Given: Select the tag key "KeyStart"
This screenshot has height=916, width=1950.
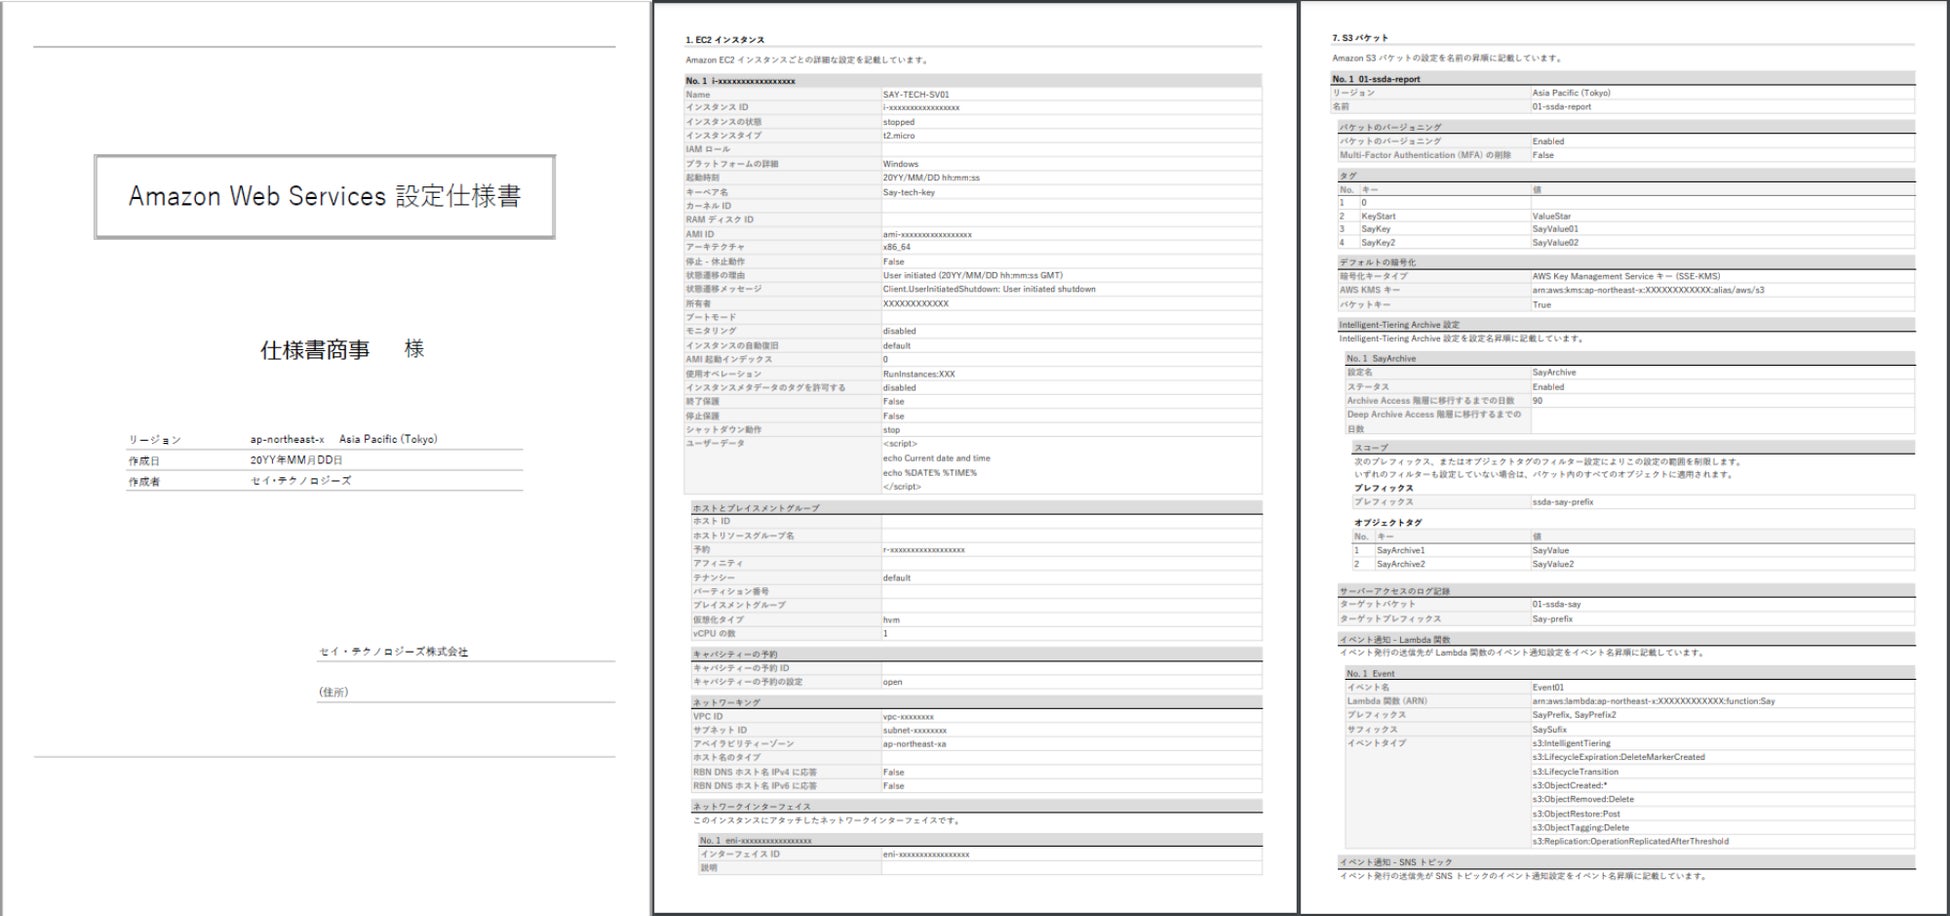Looking at the screenshot, I should [x=1378, y=216].
